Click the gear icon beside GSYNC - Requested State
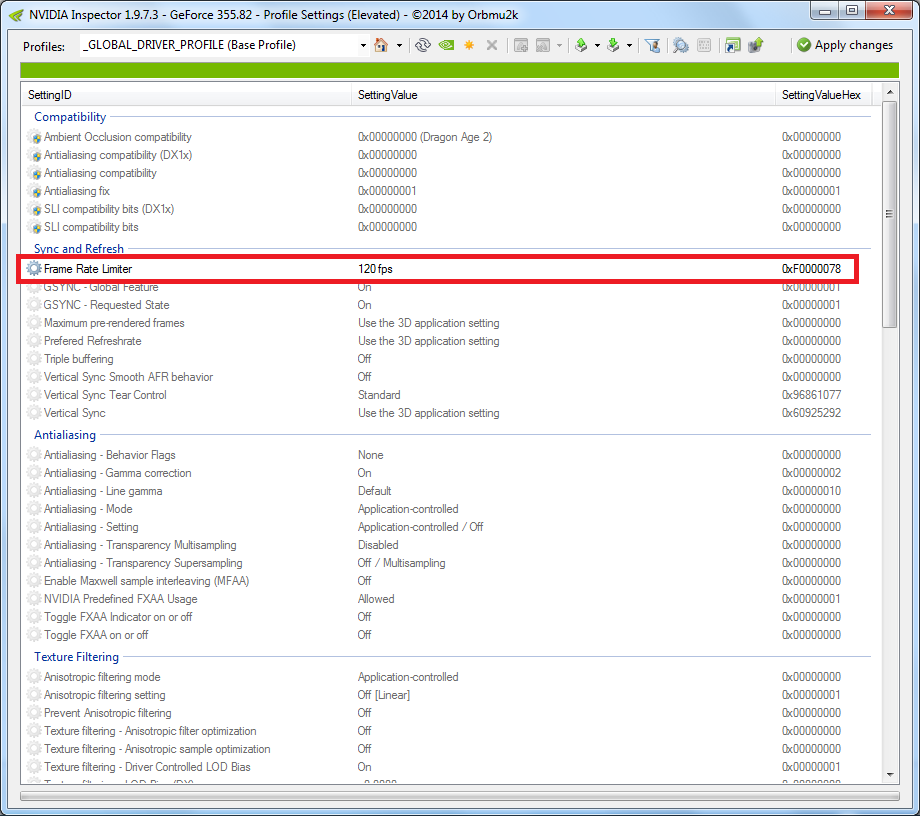The width and height of the screenshot is (920, 816). coord(35,305)
